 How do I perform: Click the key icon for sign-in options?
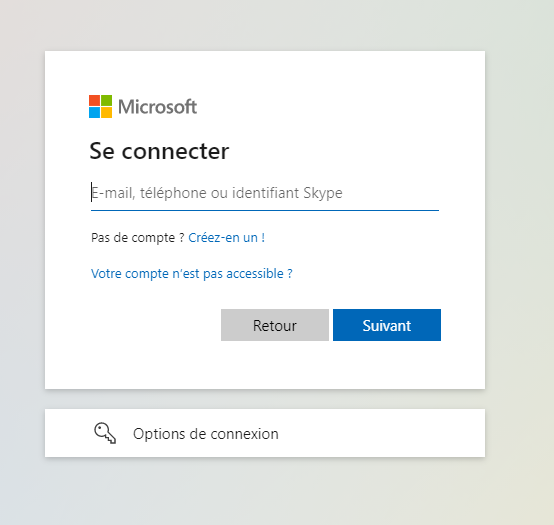tap(105, 433)
